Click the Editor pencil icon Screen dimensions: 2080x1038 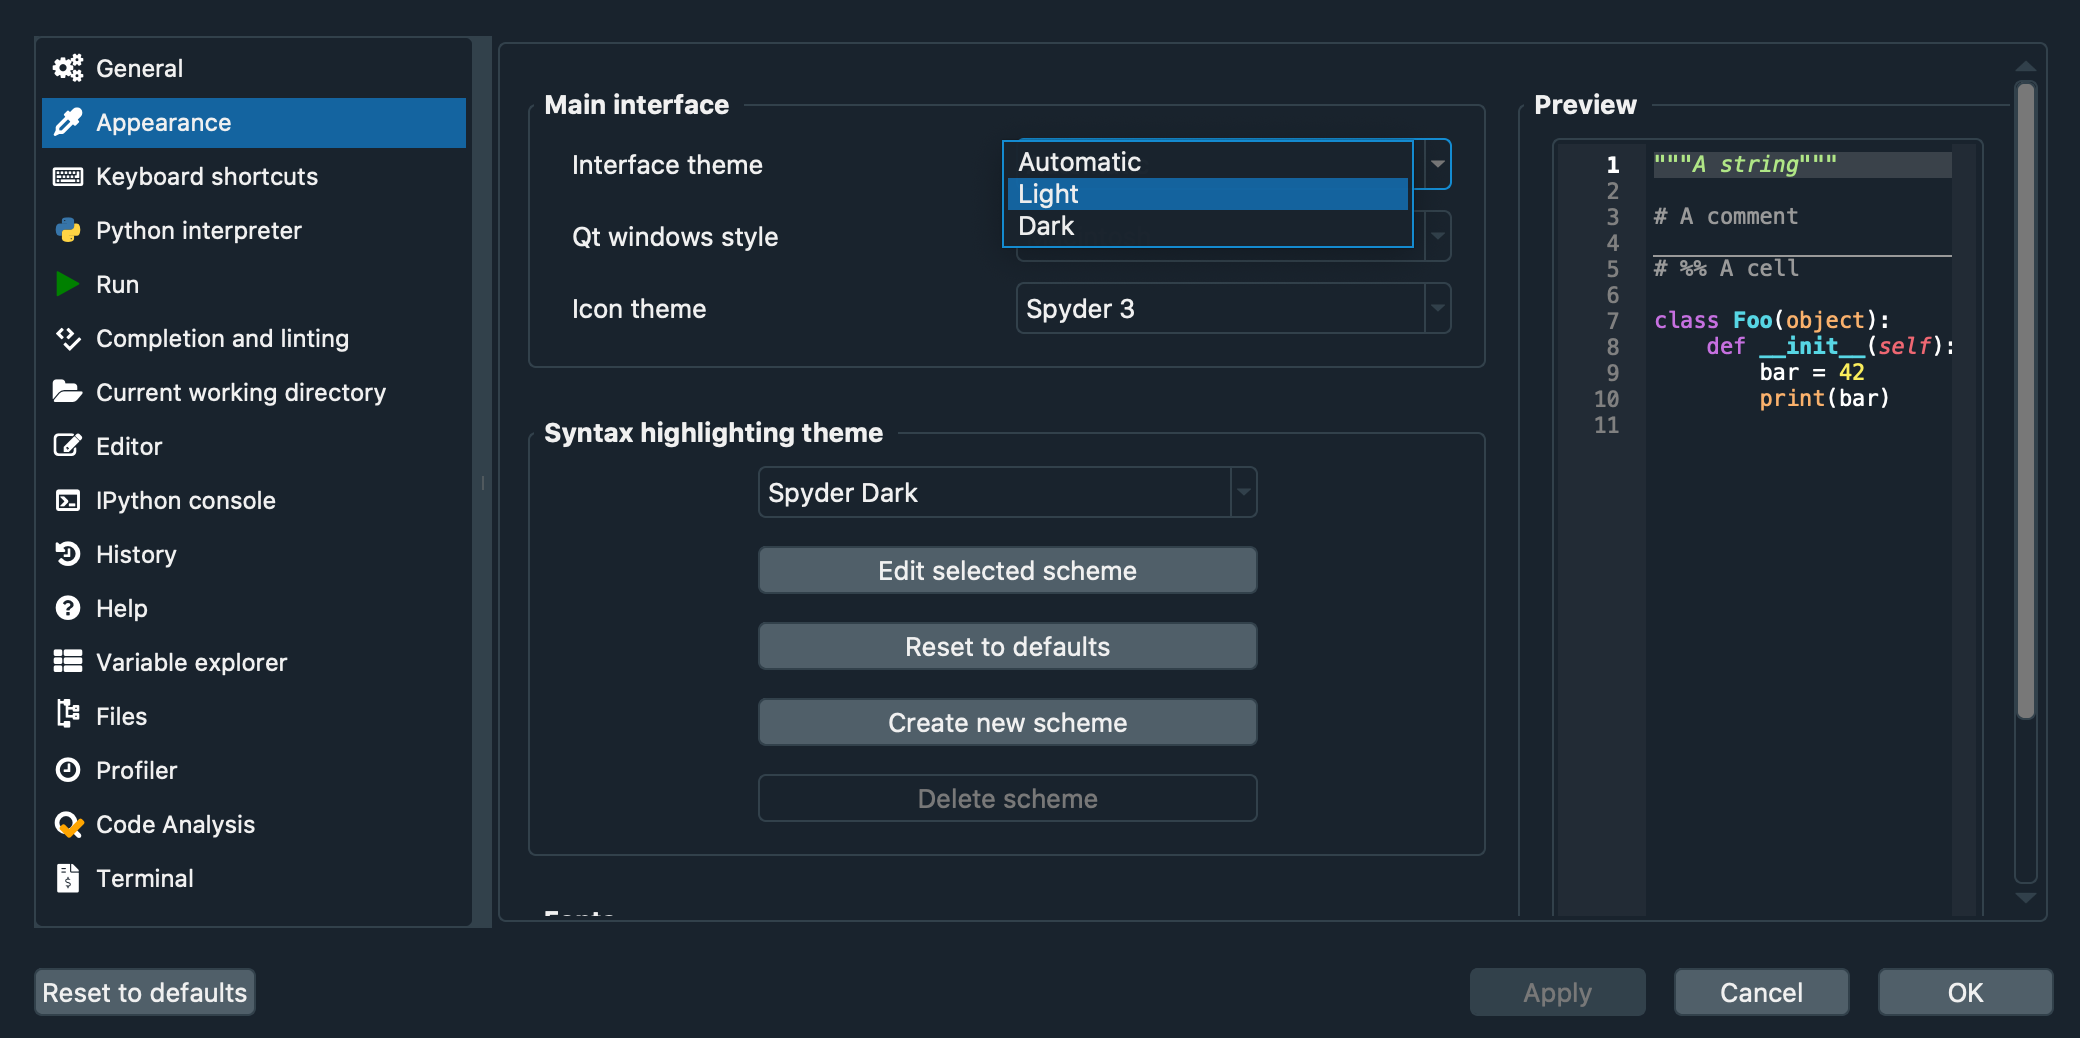pos(67,446)
